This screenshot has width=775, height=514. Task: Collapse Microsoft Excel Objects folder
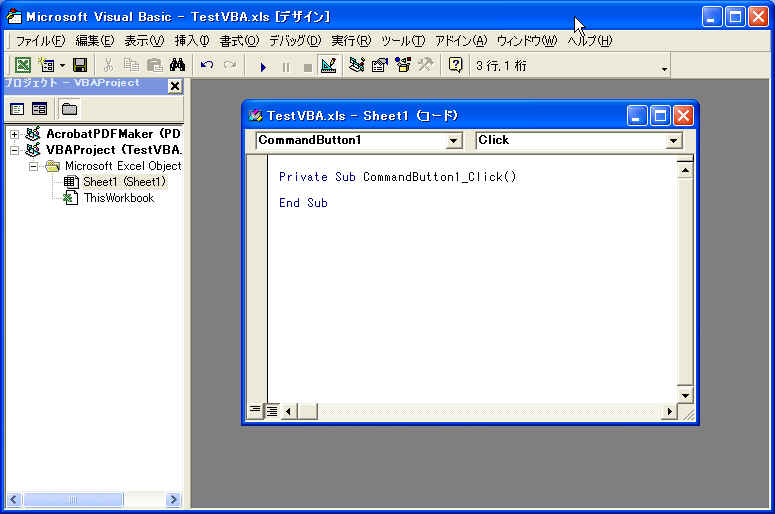[33, 167]
